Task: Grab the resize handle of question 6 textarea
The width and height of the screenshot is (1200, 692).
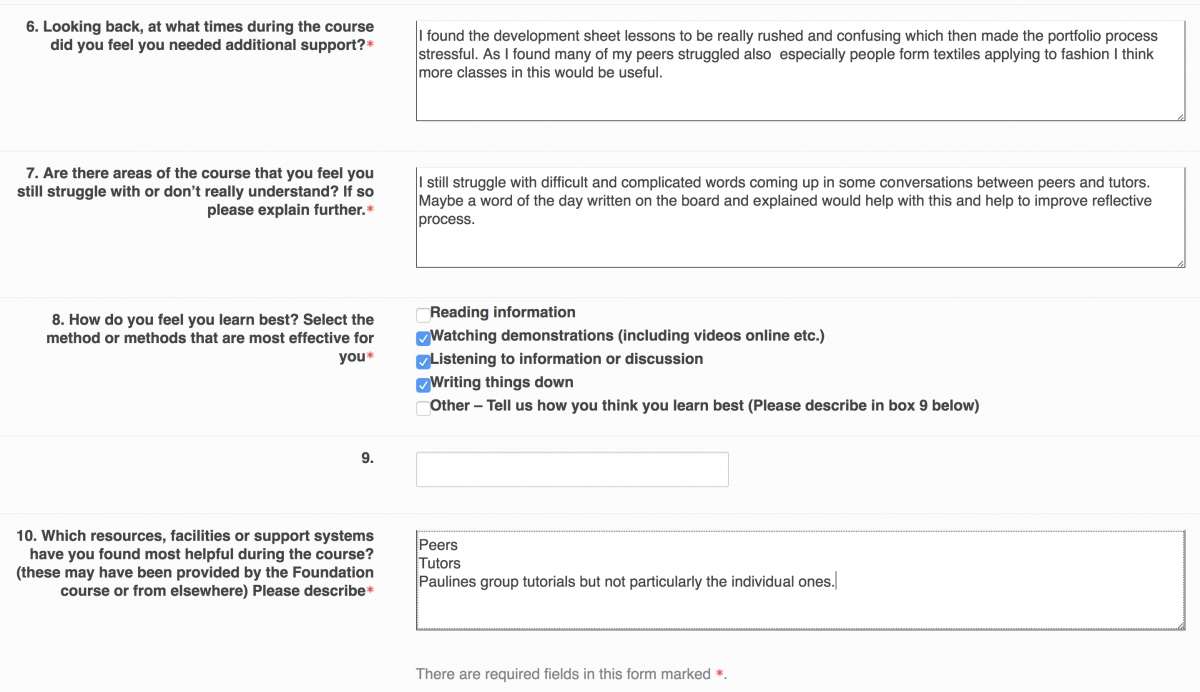Action: tap(1180, 116)
